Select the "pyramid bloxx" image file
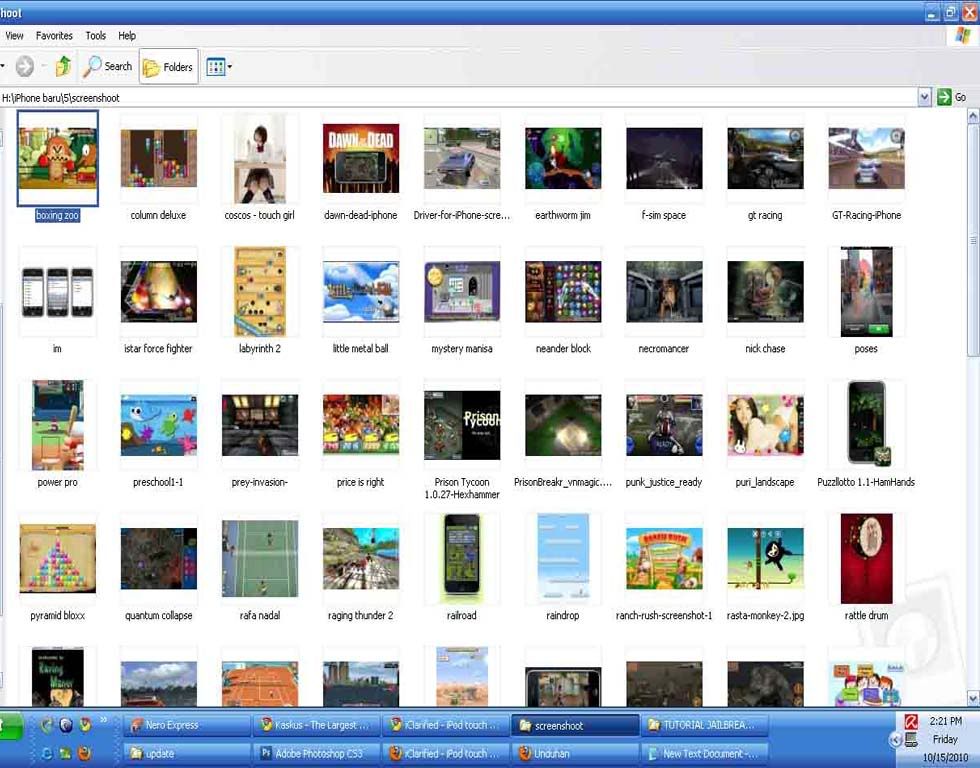980x768 pixels. pyautogui.click(x=58, y=567)
